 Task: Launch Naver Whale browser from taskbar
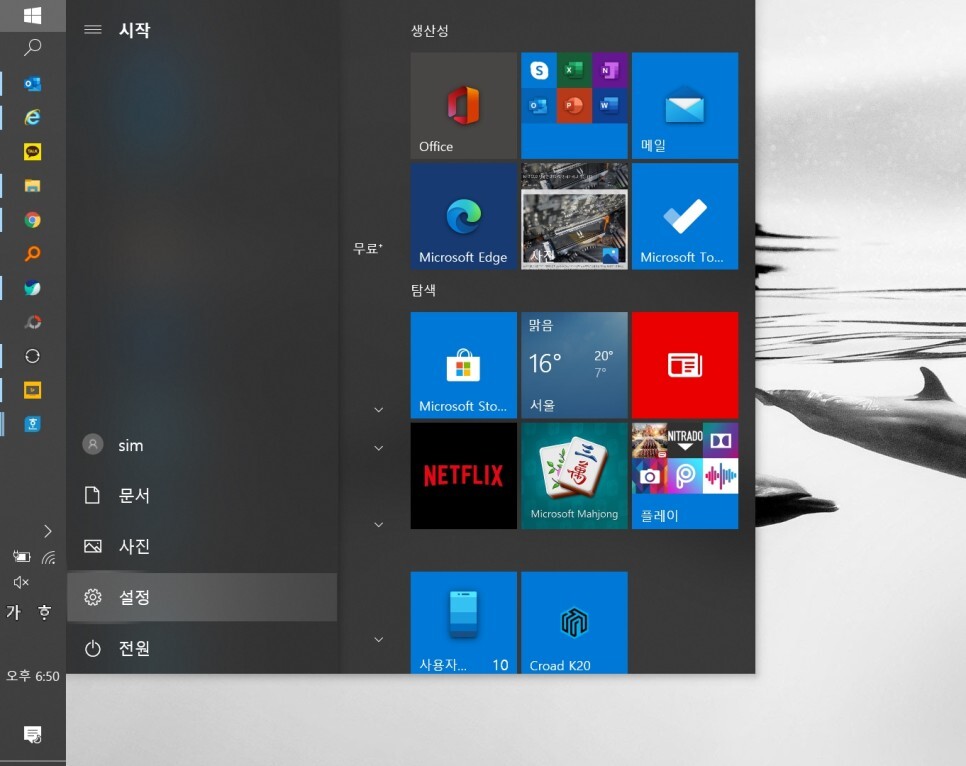click(x=32, y=288)
